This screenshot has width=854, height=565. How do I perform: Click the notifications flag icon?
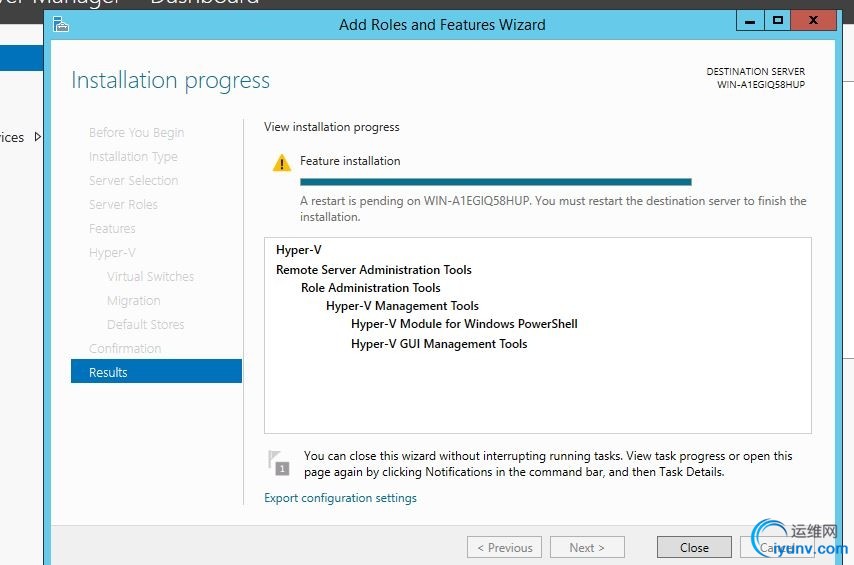278,463
